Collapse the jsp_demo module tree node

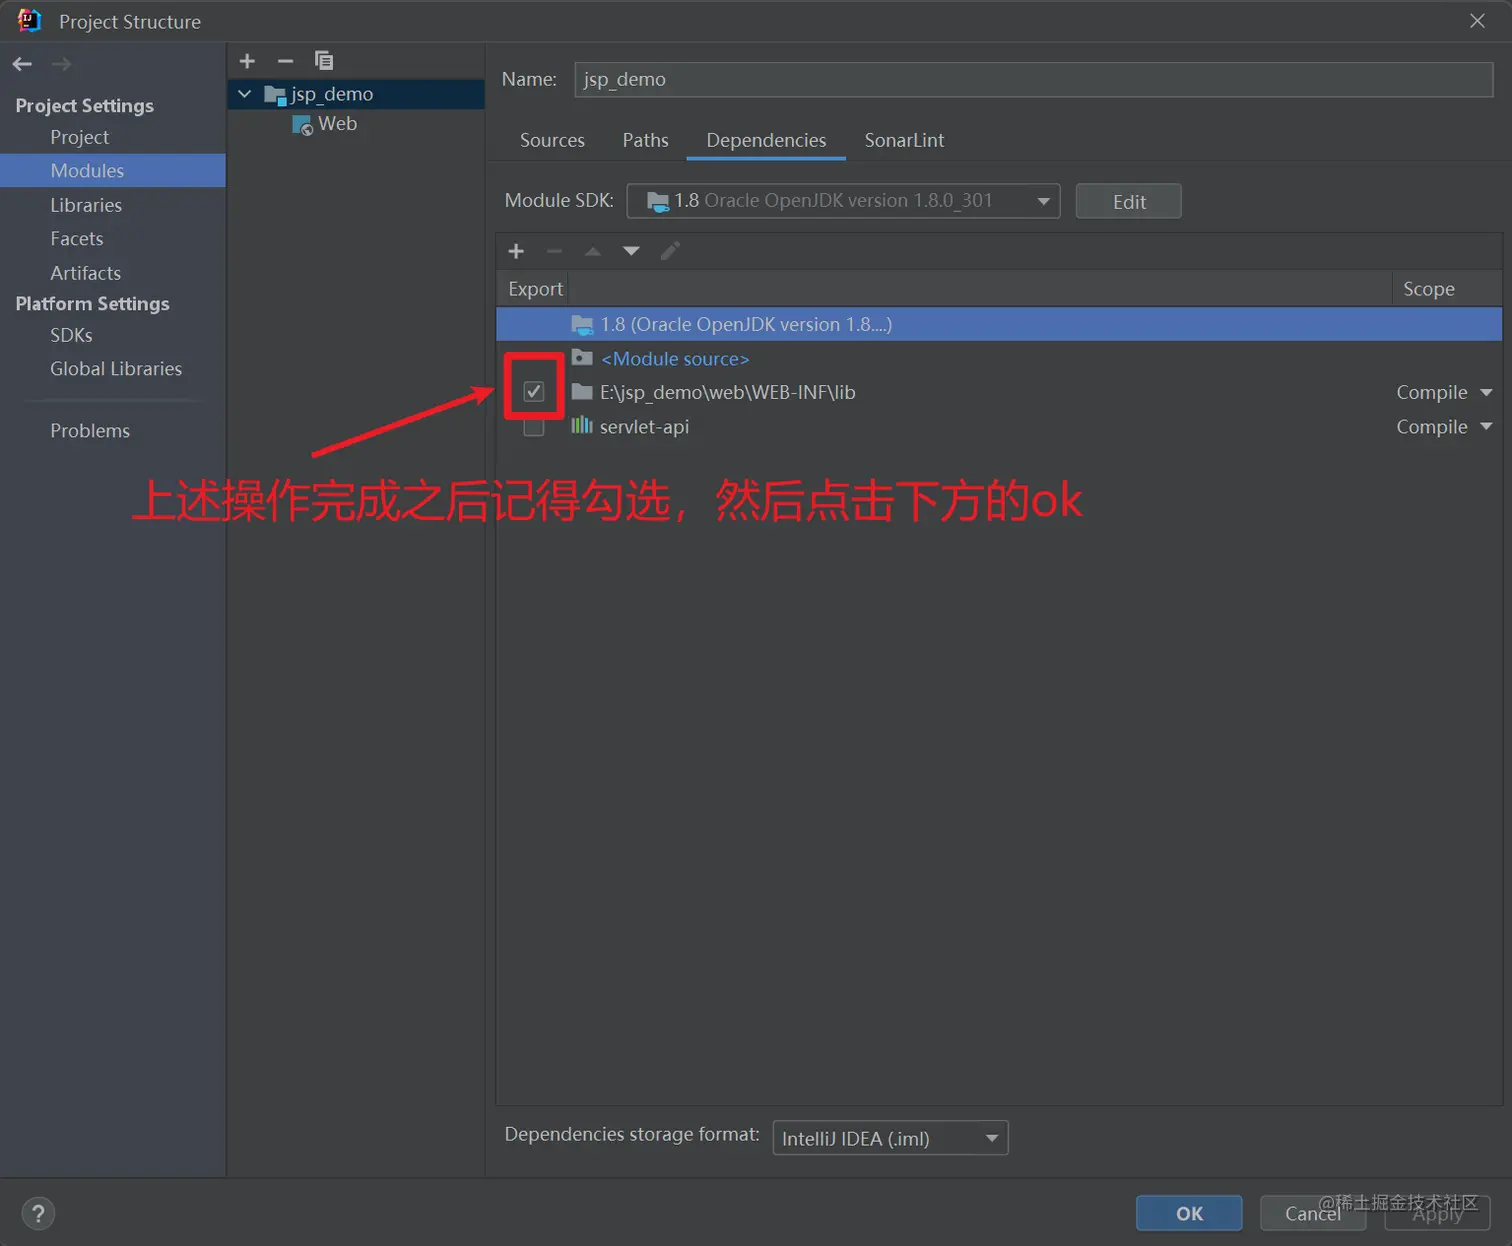244,94
